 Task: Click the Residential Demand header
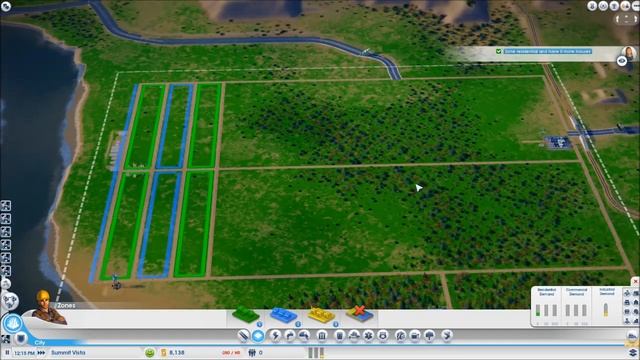click(x=547, y=291)
